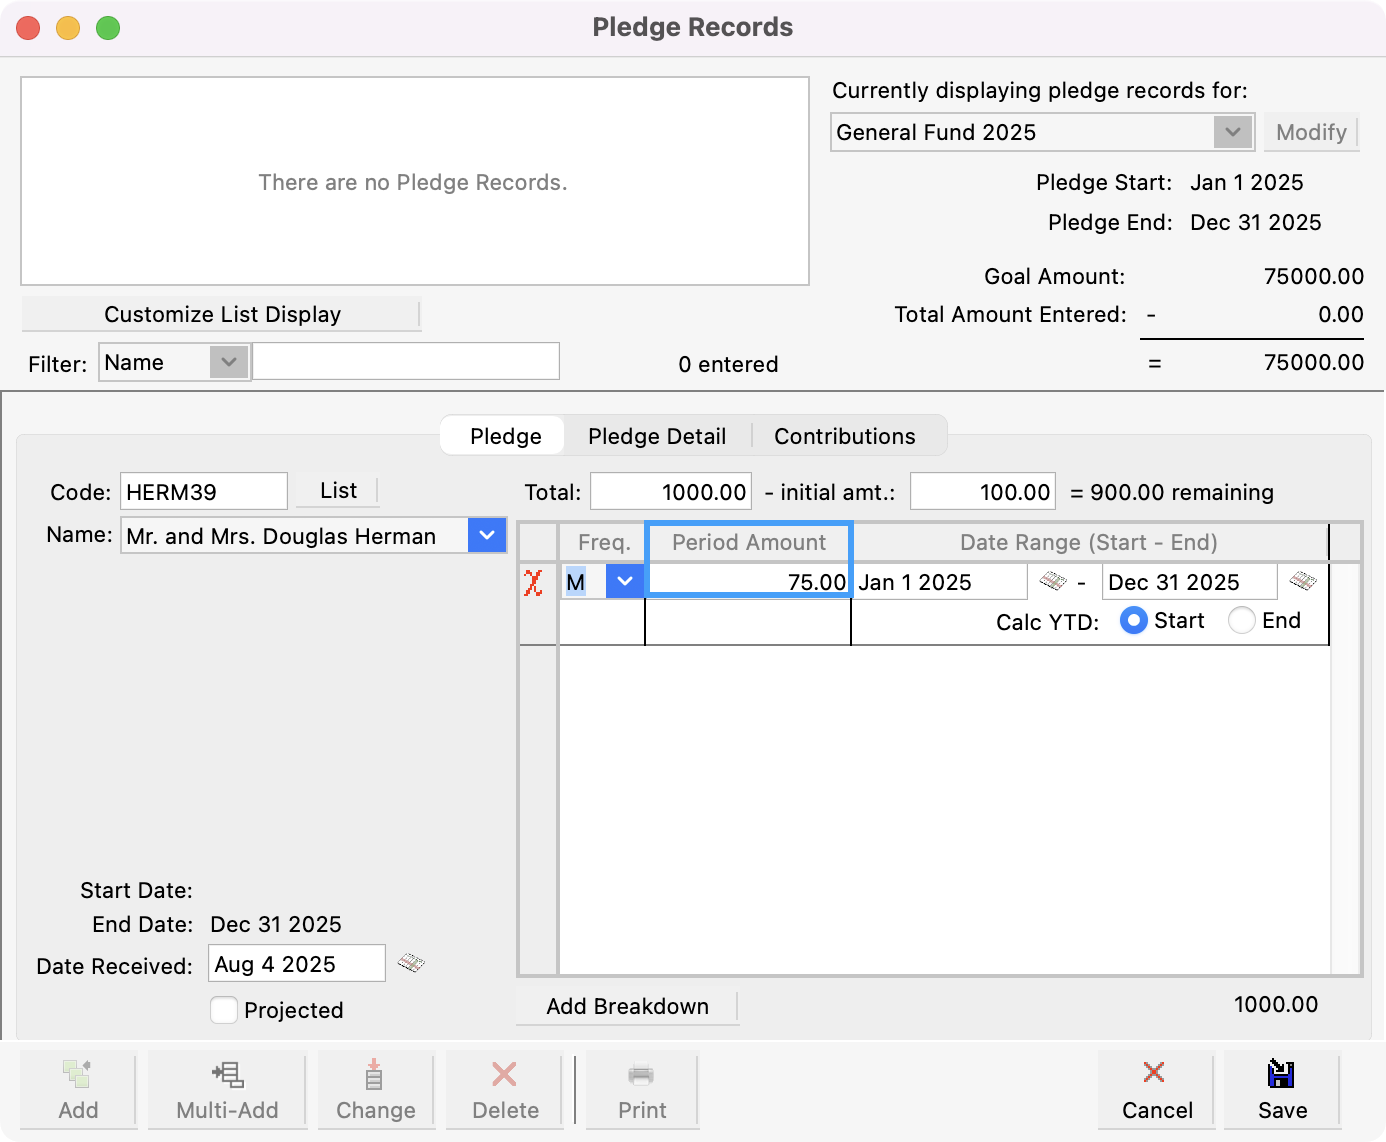This screenshot has width=1386, height=1142.
Task: Open the calendar next to Date Received field
Action: pyautogui.click(x=412, y=963)
